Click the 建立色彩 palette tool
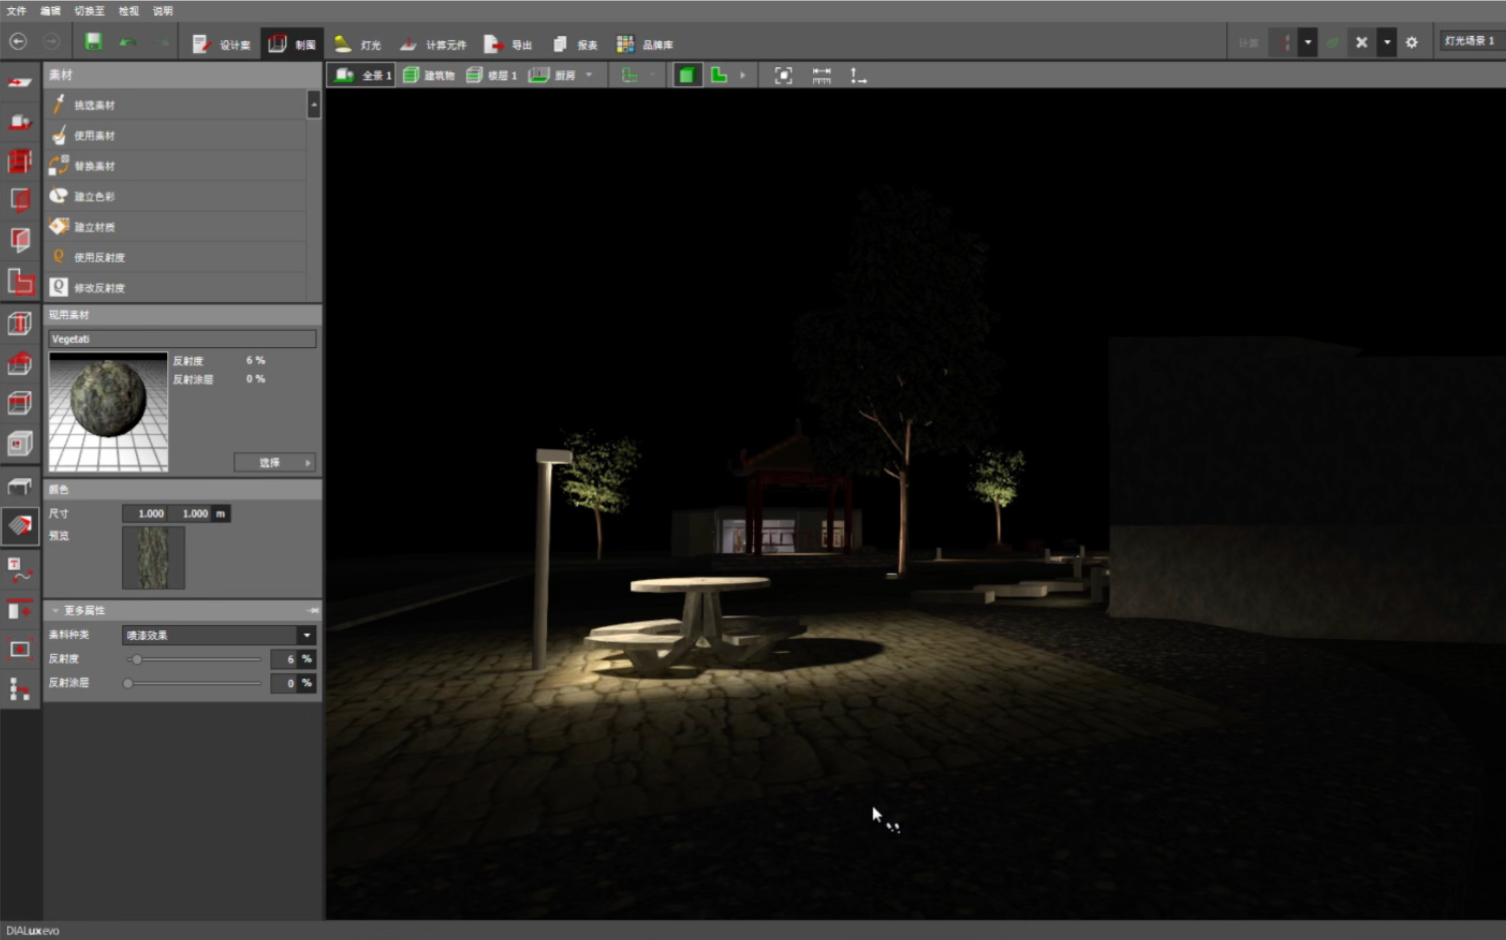 [x=94, y=197]
